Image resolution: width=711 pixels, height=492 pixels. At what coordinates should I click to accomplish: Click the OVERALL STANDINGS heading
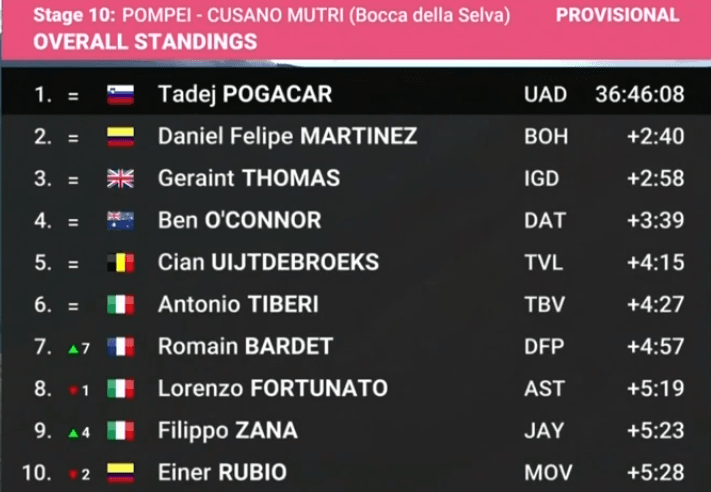coord(145,42)
